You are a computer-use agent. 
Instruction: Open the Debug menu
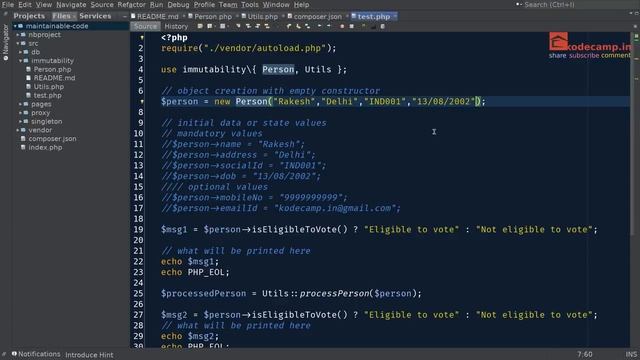pos(178,4)
